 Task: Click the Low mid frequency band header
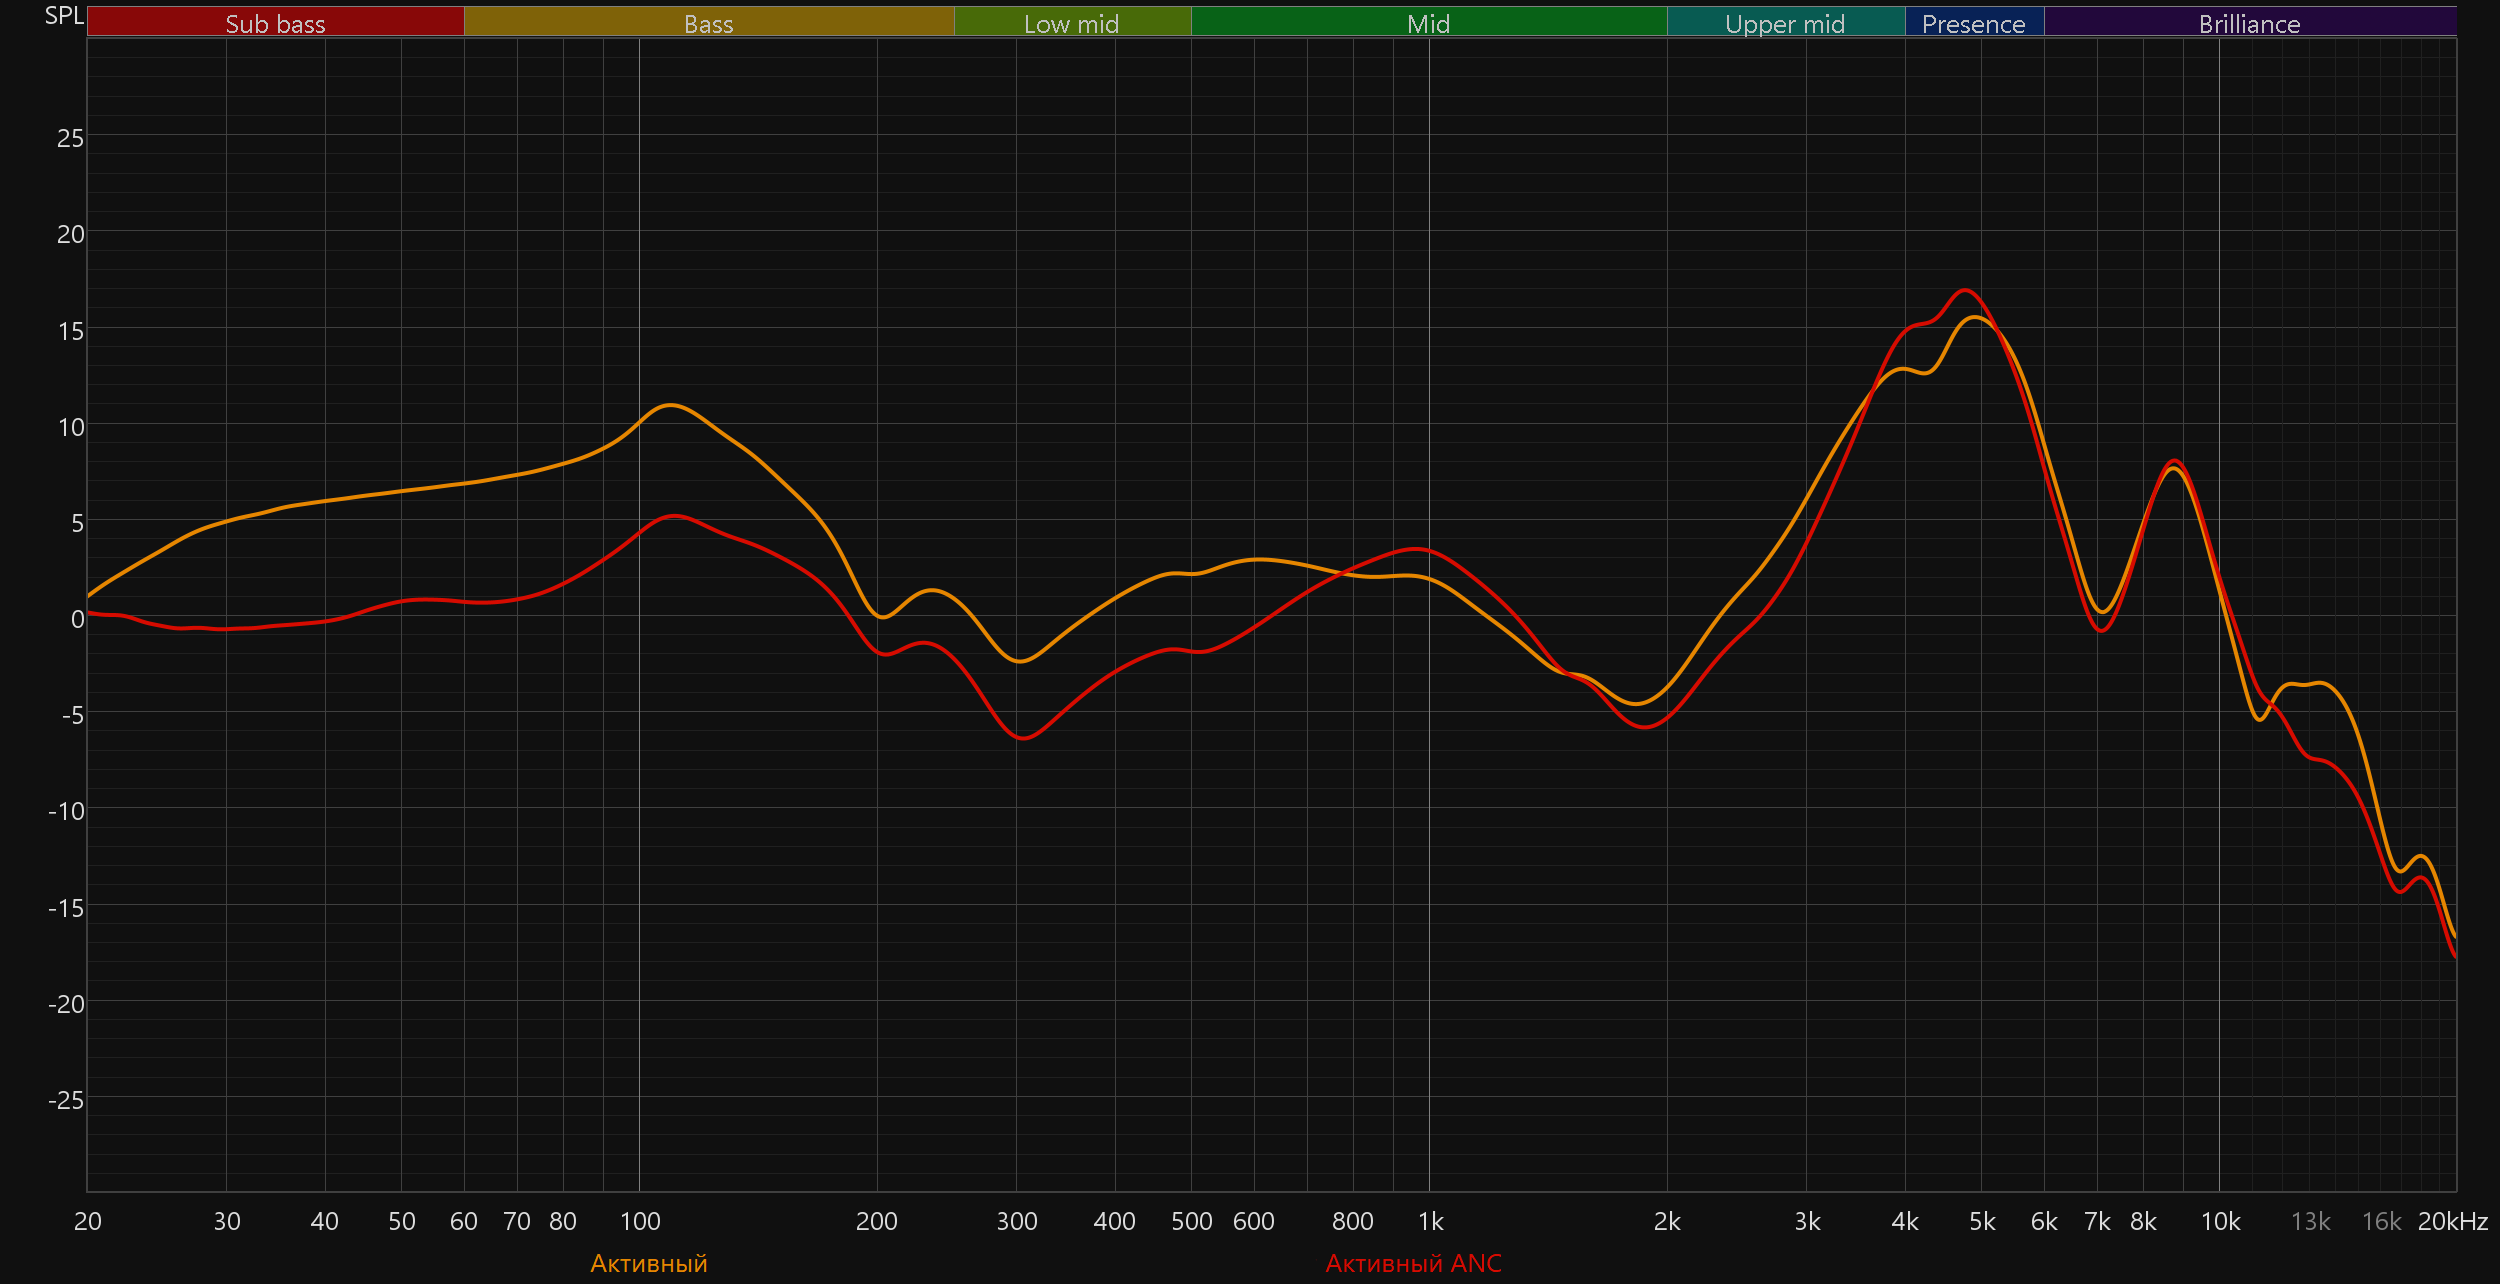[x=1072, y=22]
